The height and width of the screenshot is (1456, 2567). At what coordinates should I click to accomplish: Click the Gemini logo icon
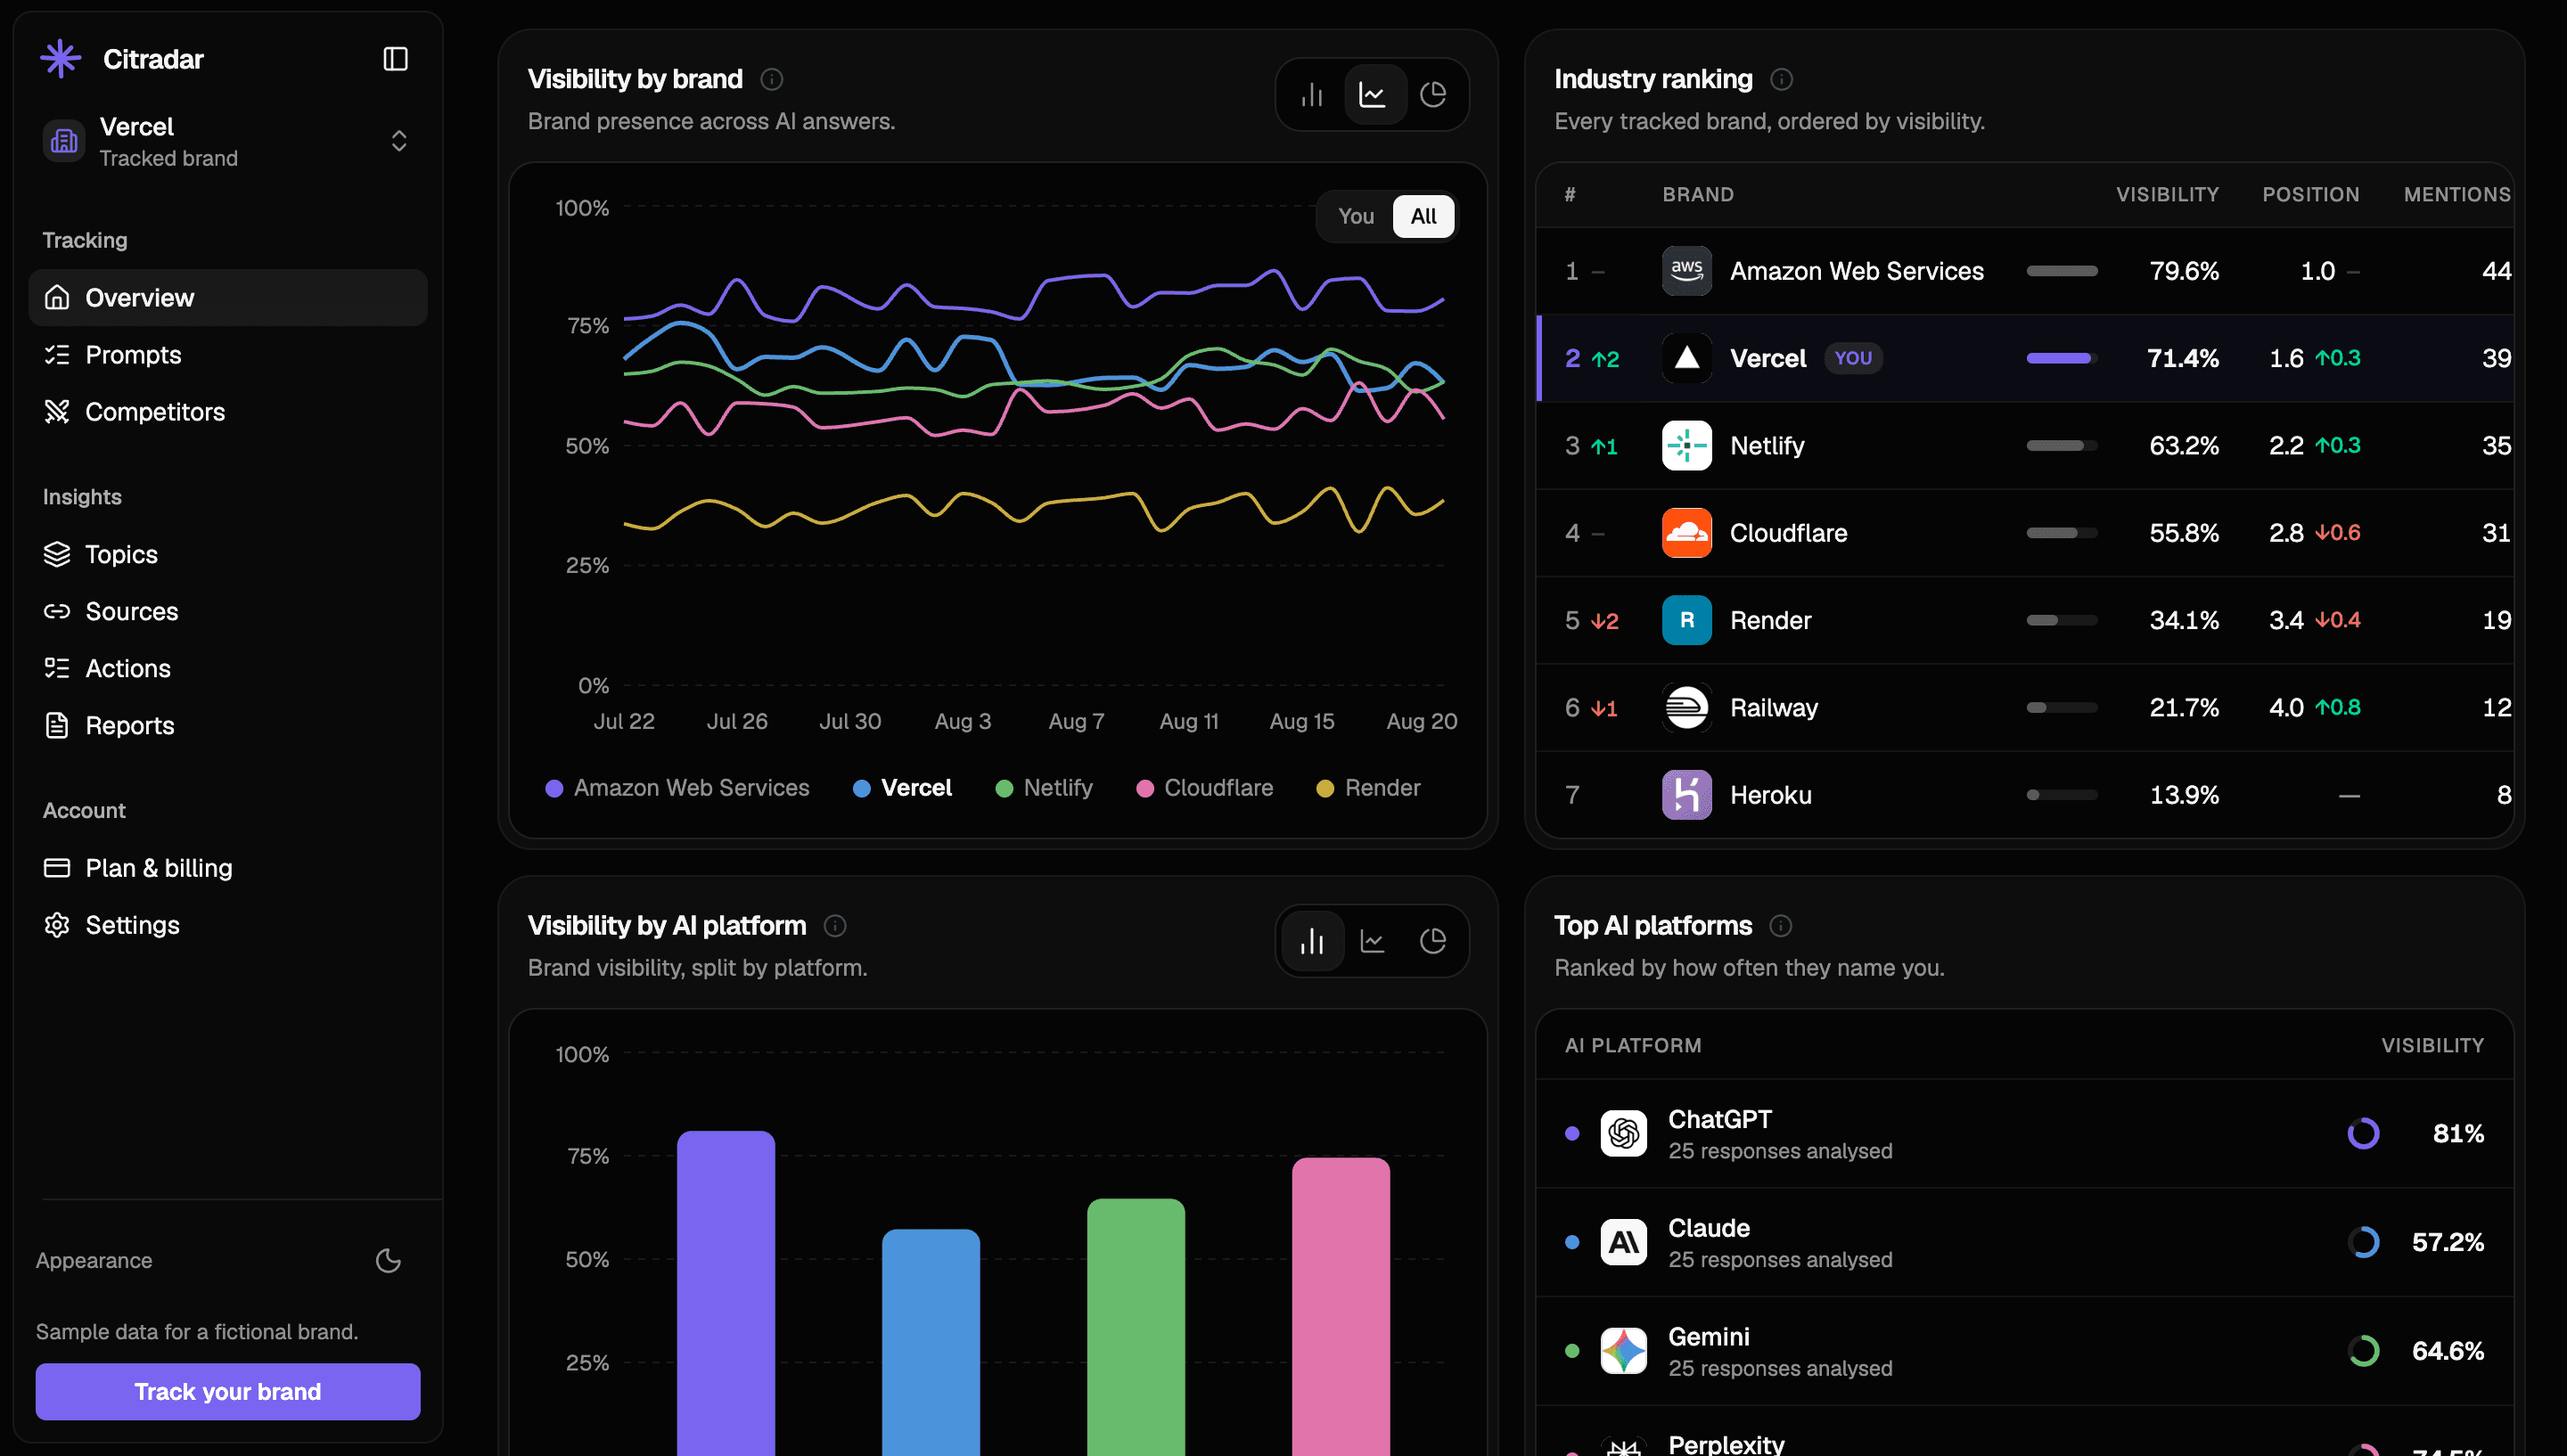point(1624,1351)
